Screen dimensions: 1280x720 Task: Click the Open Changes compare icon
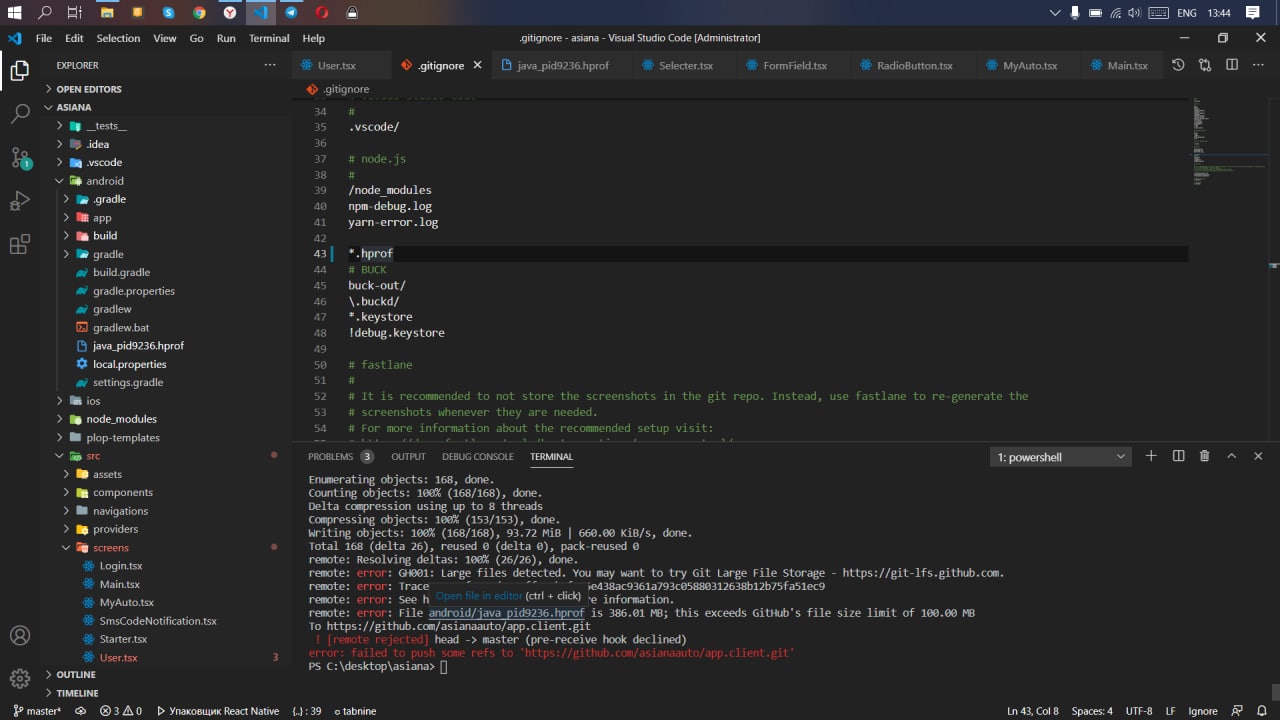click(1204, 65)
